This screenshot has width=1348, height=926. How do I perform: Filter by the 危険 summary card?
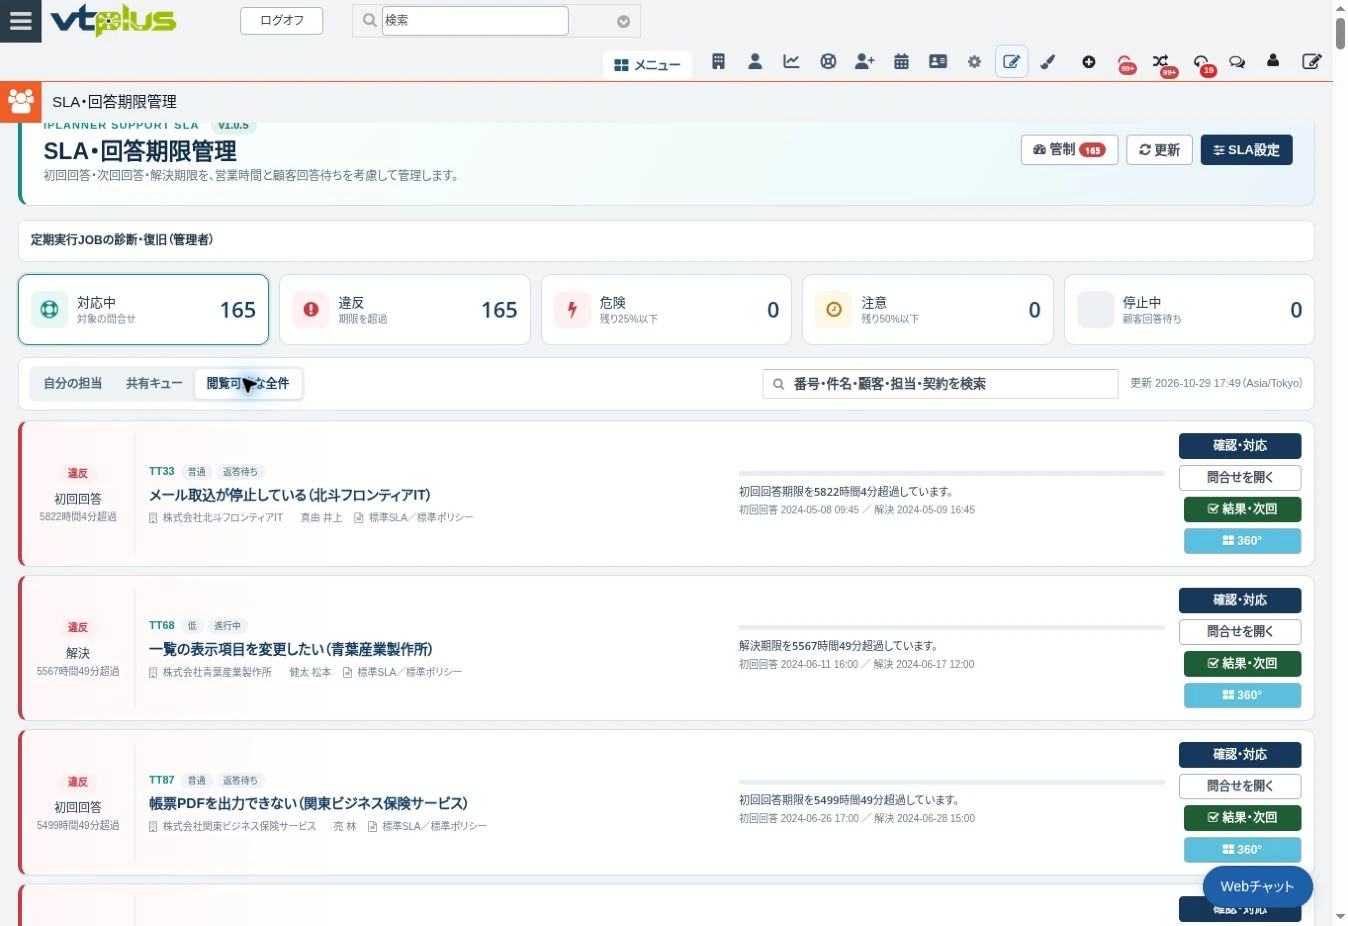[x=666, y=310]
